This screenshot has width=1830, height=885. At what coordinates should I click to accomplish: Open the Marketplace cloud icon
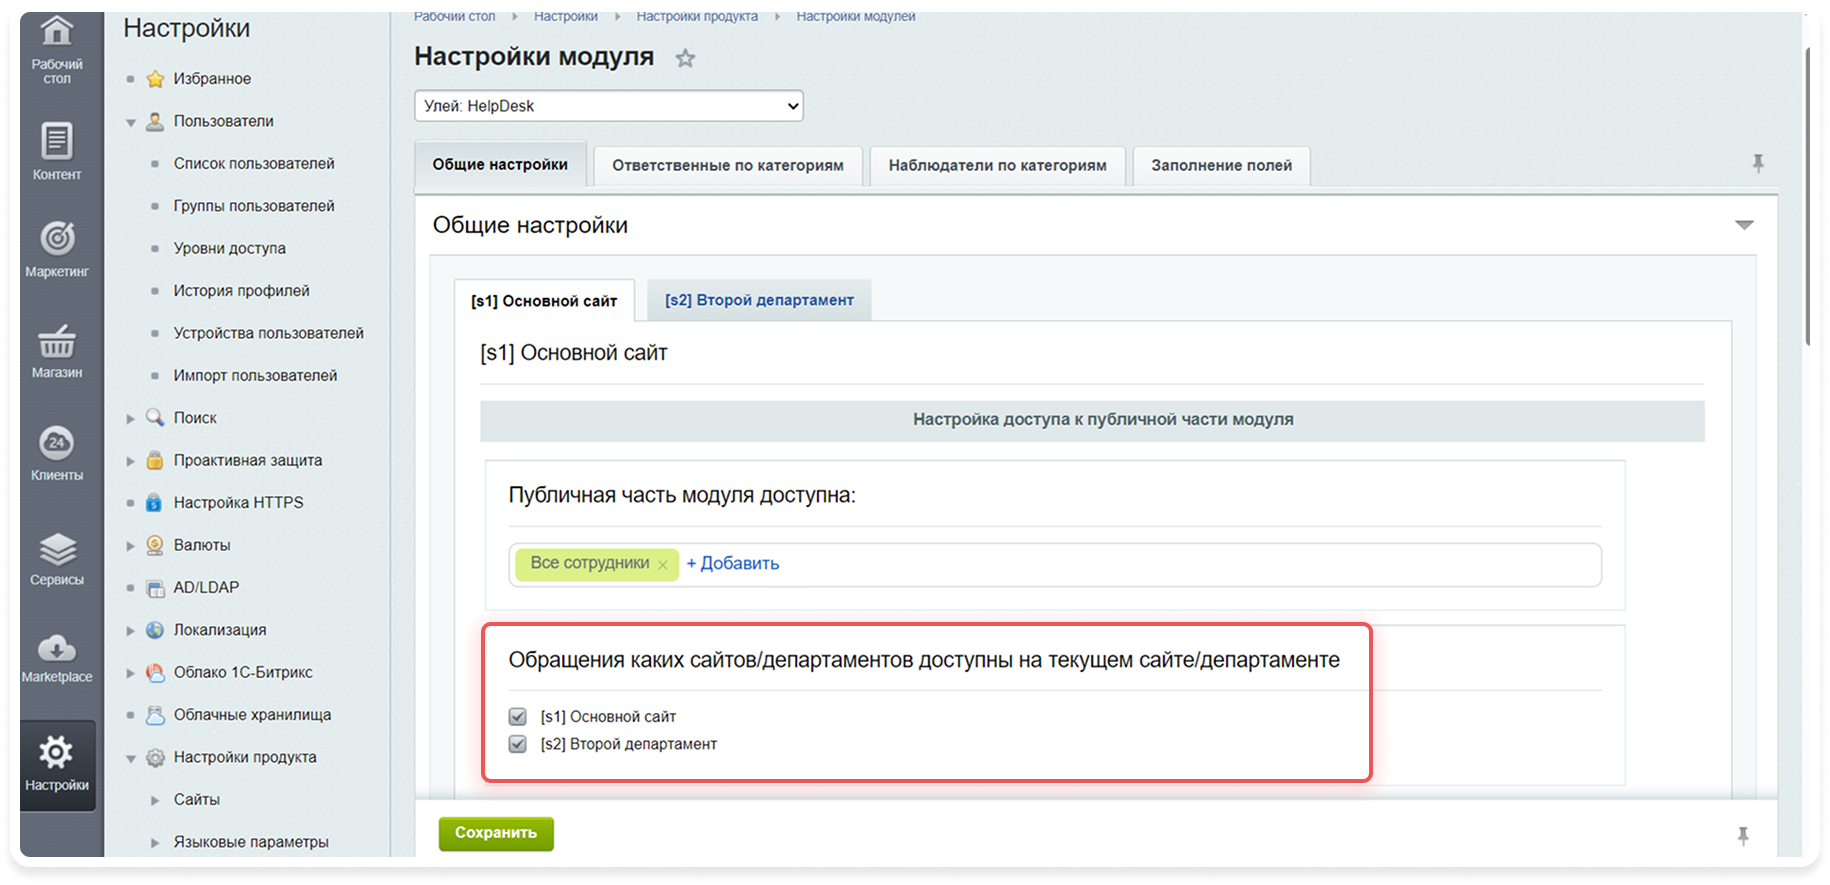click(57, 648)
